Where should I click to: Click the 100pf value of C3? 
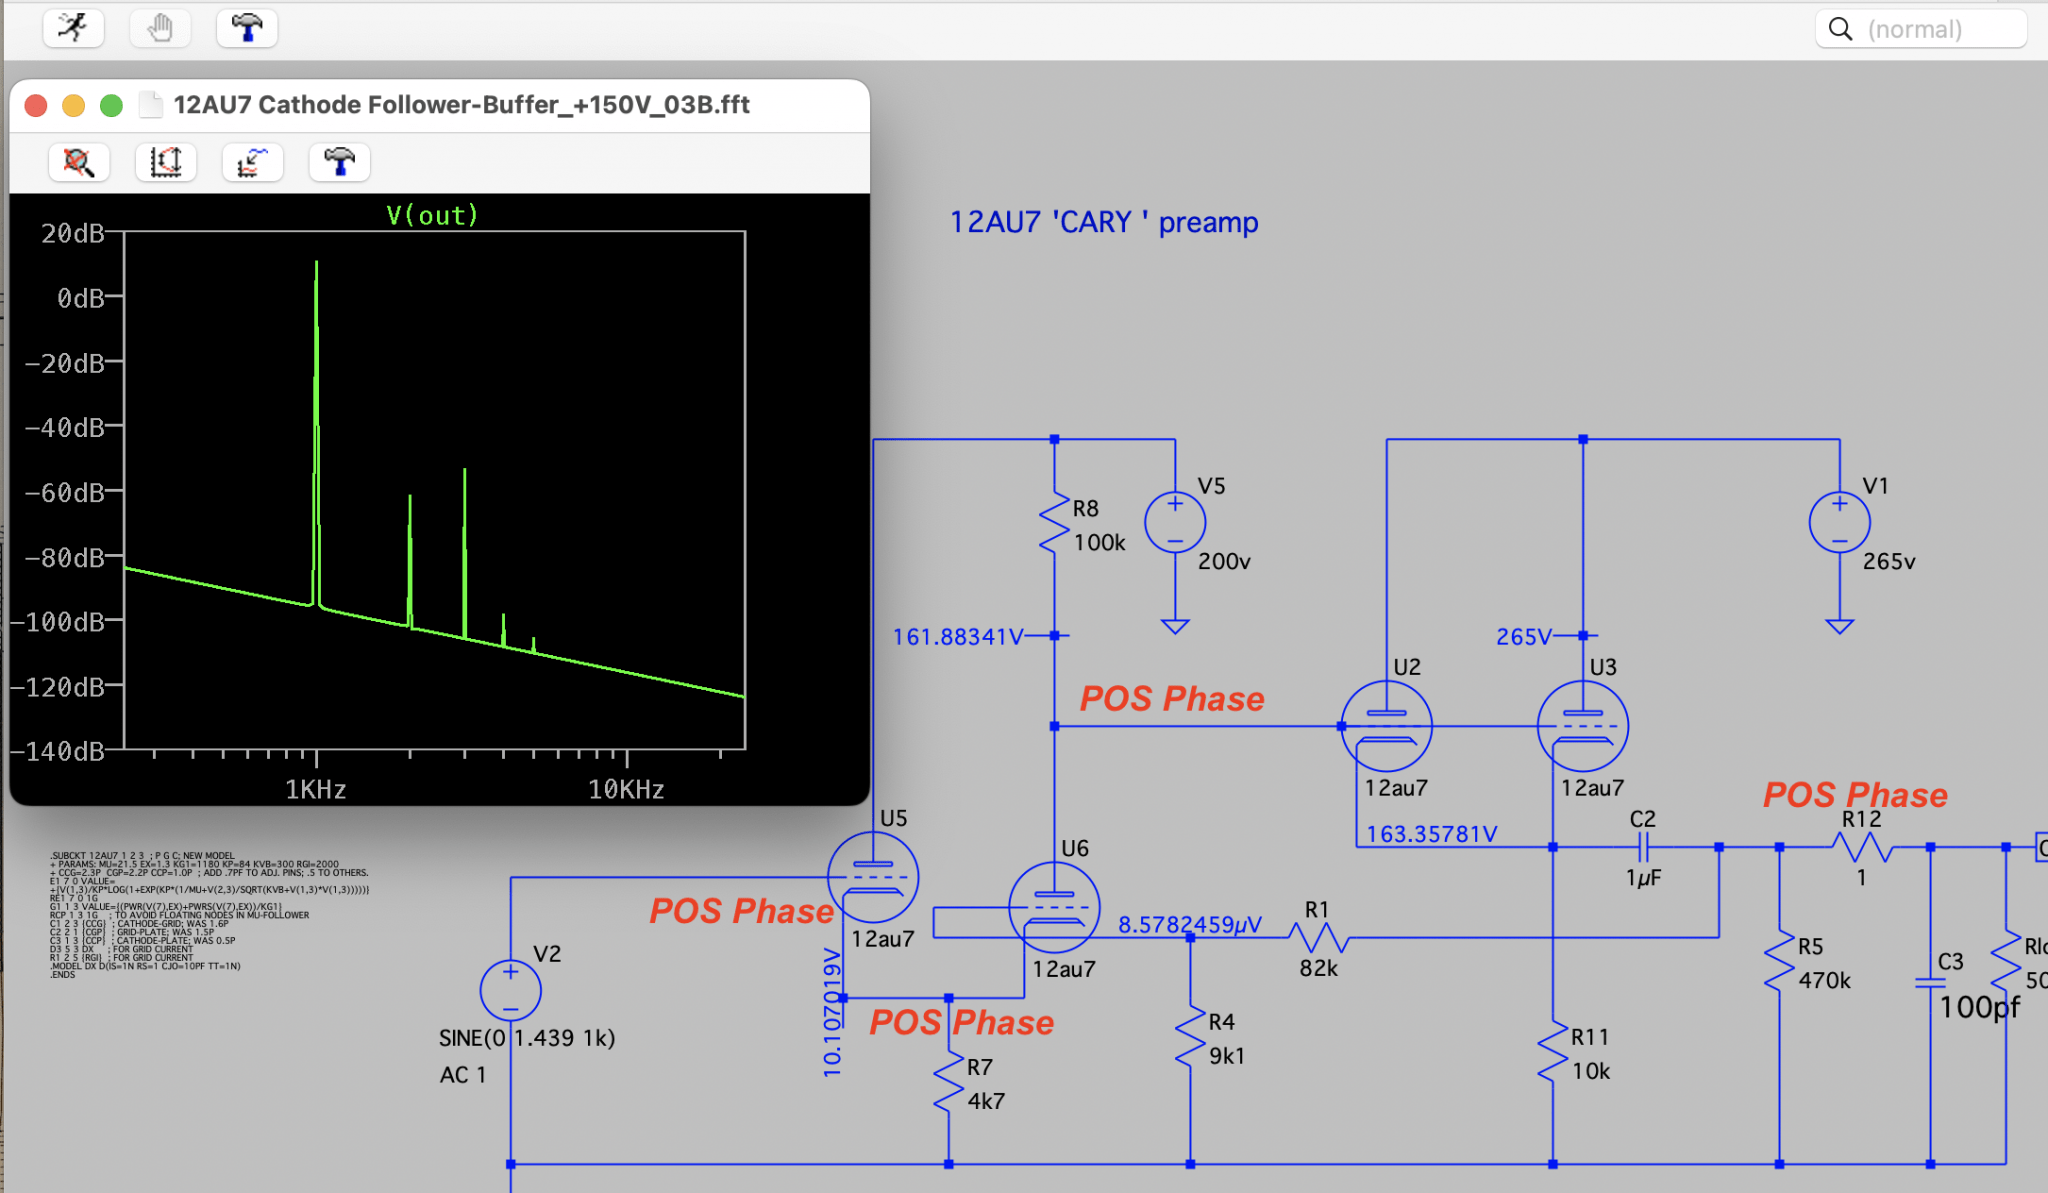point(1979,1007)
